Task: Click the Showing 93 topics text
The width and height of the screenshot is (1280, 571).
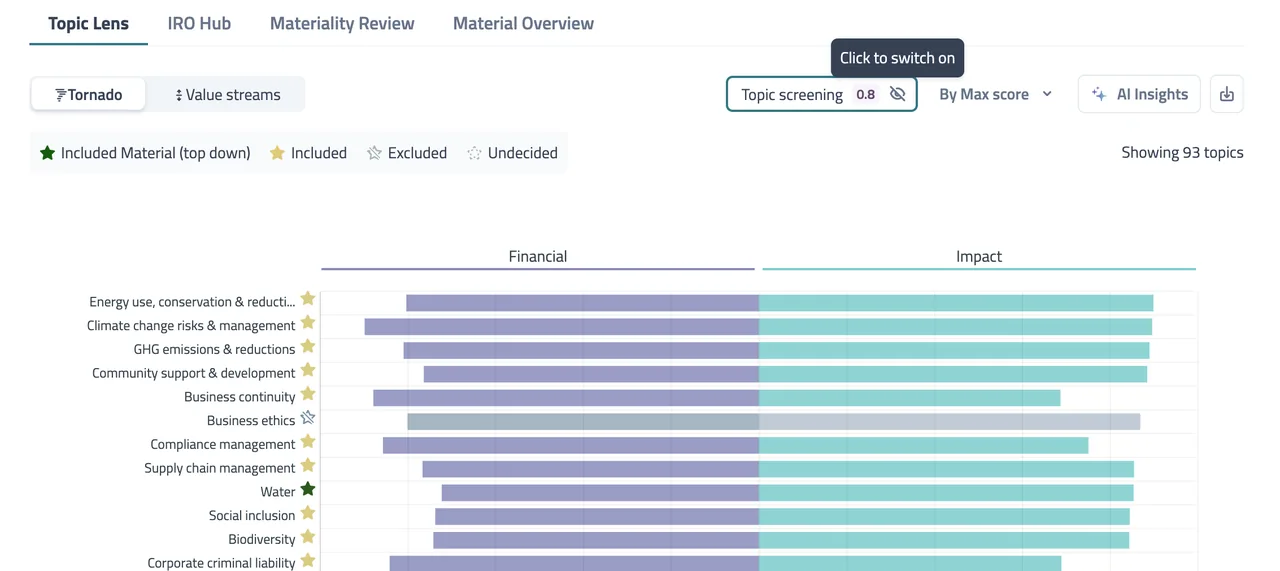Action: pyautogui.click(x=1182, y=153)
